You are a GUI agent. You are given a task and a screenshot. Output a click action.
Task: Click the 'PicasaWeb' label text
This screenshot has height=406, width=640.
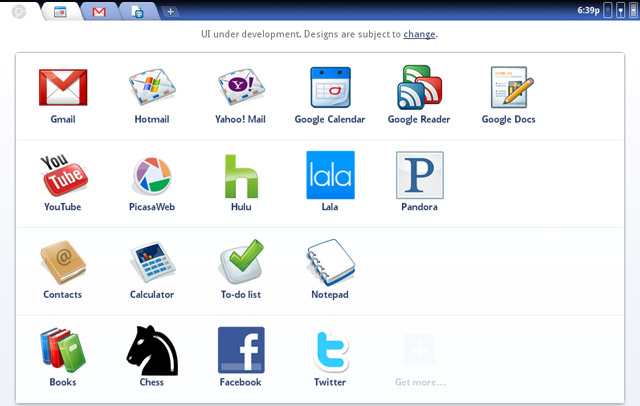click(x=152, y=207)
